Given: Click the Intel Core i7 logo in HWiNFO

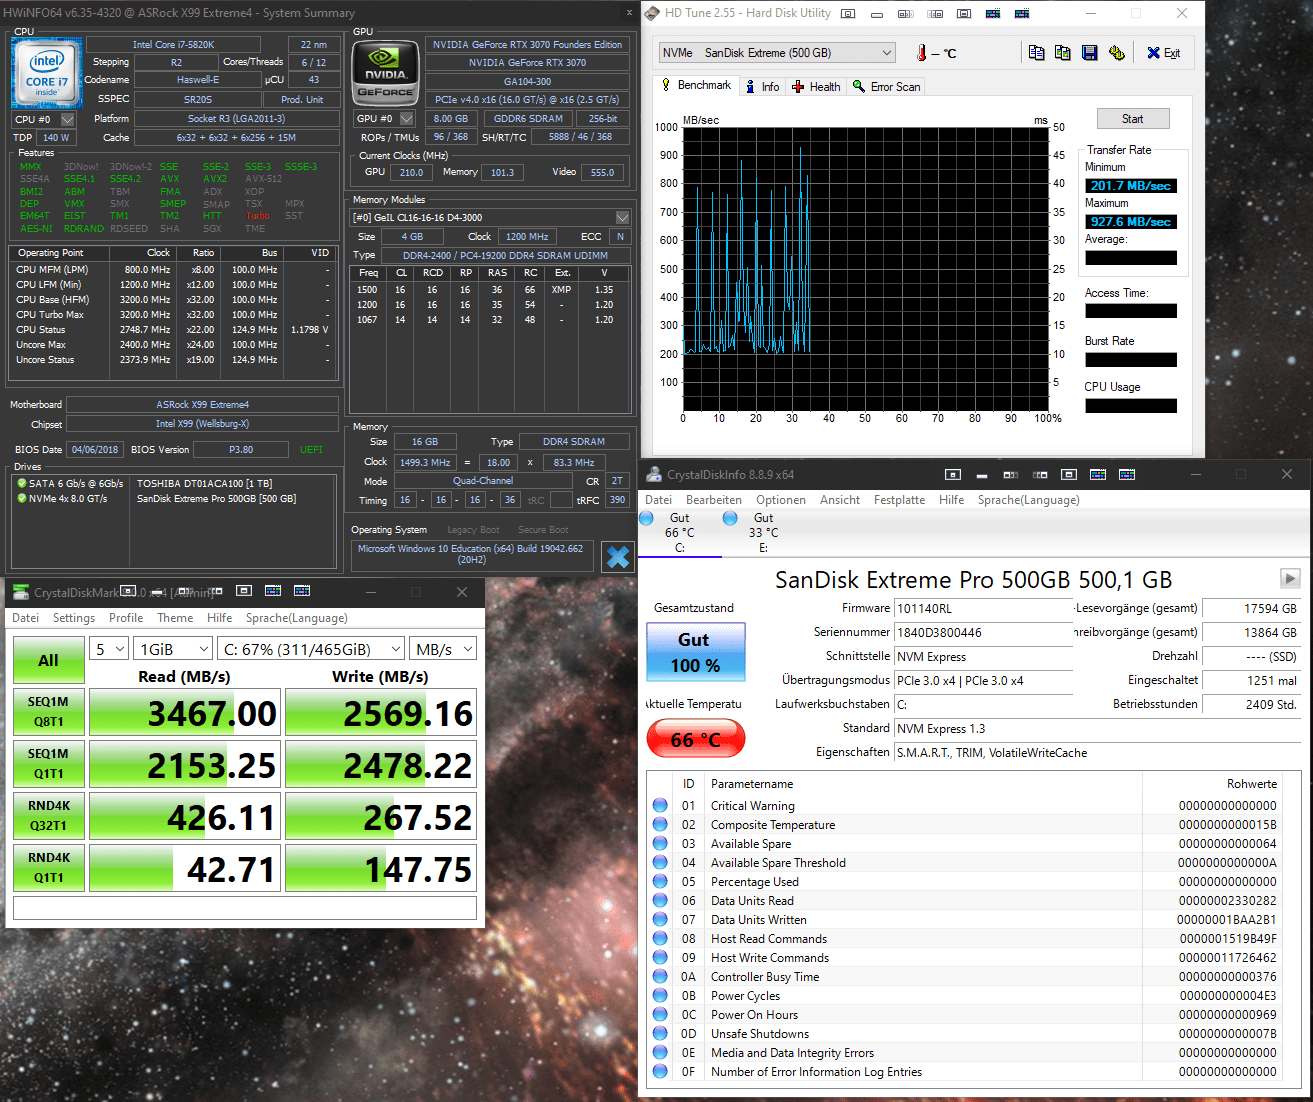Looking at the screenshot, I should (x=47, y=74).
